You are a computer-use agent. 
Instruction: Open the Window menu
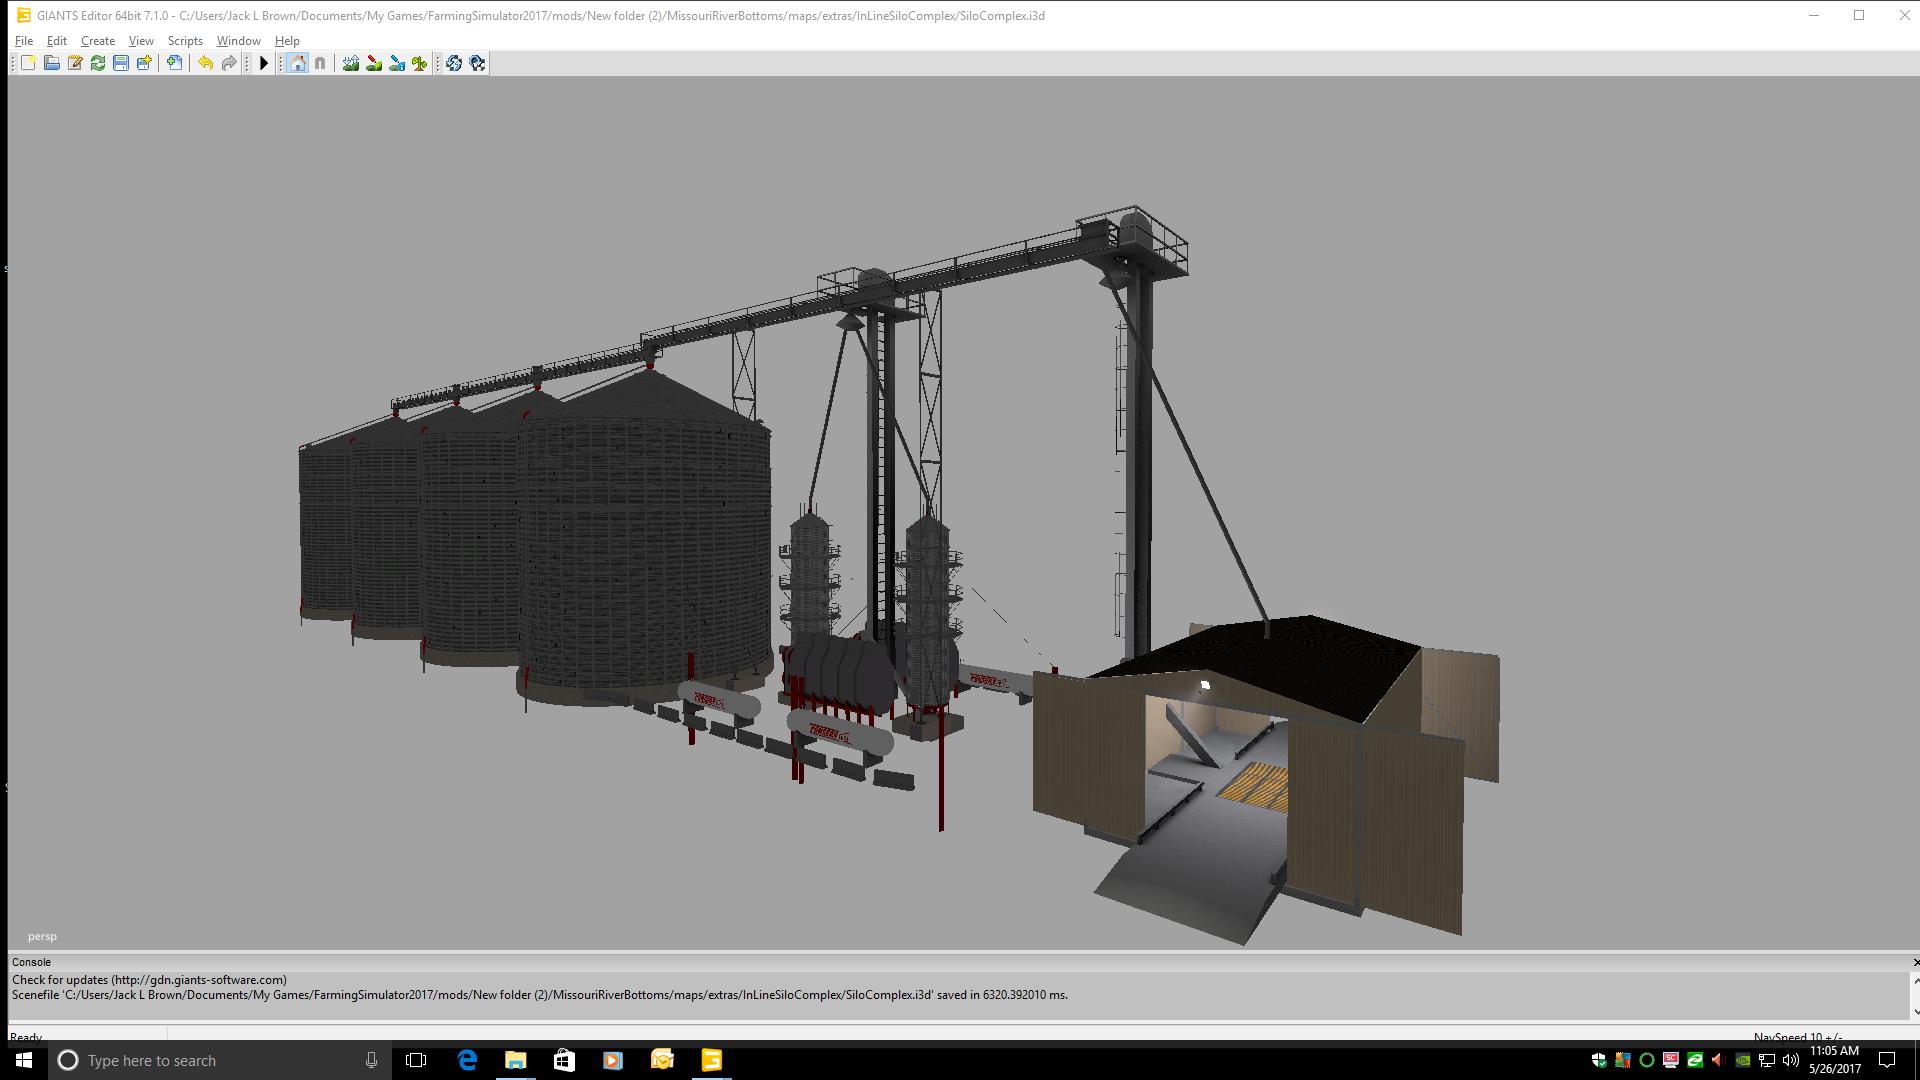tap(238, 41)
